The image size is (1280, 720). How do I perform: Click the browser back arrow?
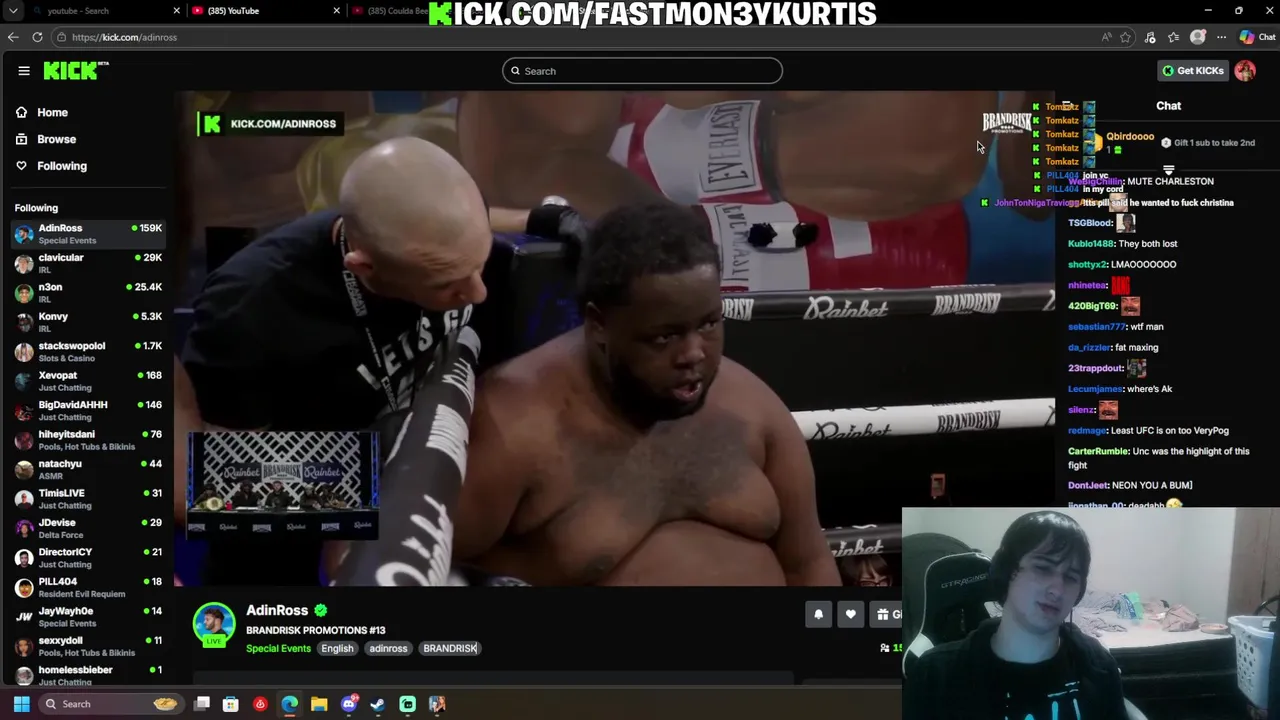[x=13, y=37]
